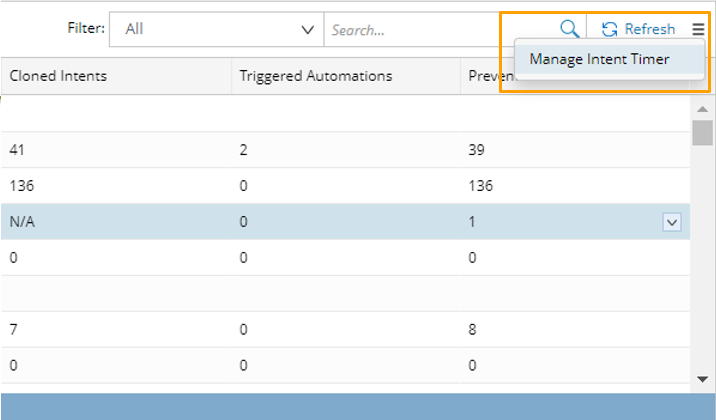This screenshot has height=420, width=716.
Task: Click into the Search text field
Action: [x=440, y=30]
